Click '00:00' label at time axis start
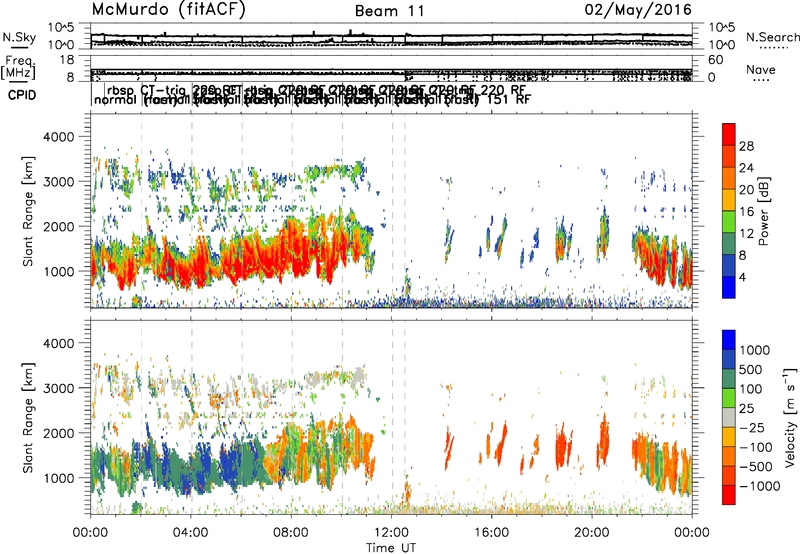Viewport: 800px width, 554px height. click(x=90, y=533)
